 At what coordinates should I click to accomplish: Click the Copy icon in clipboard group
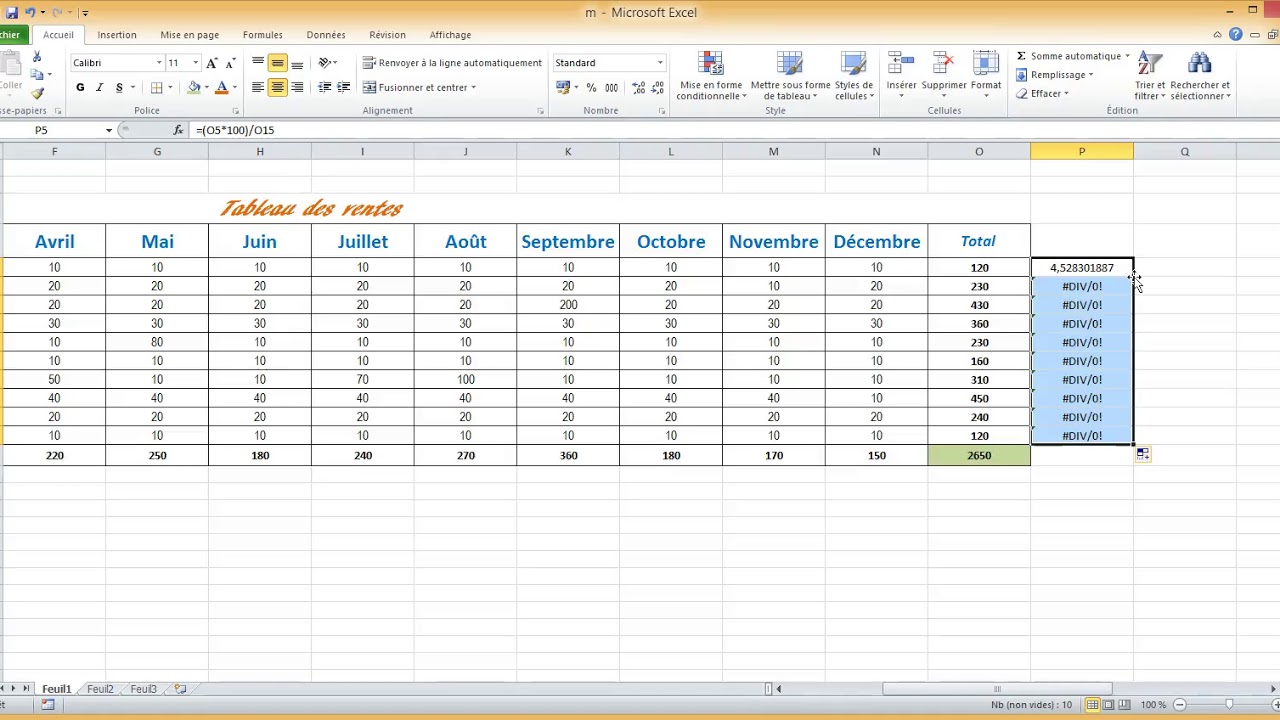click(37, 75)
